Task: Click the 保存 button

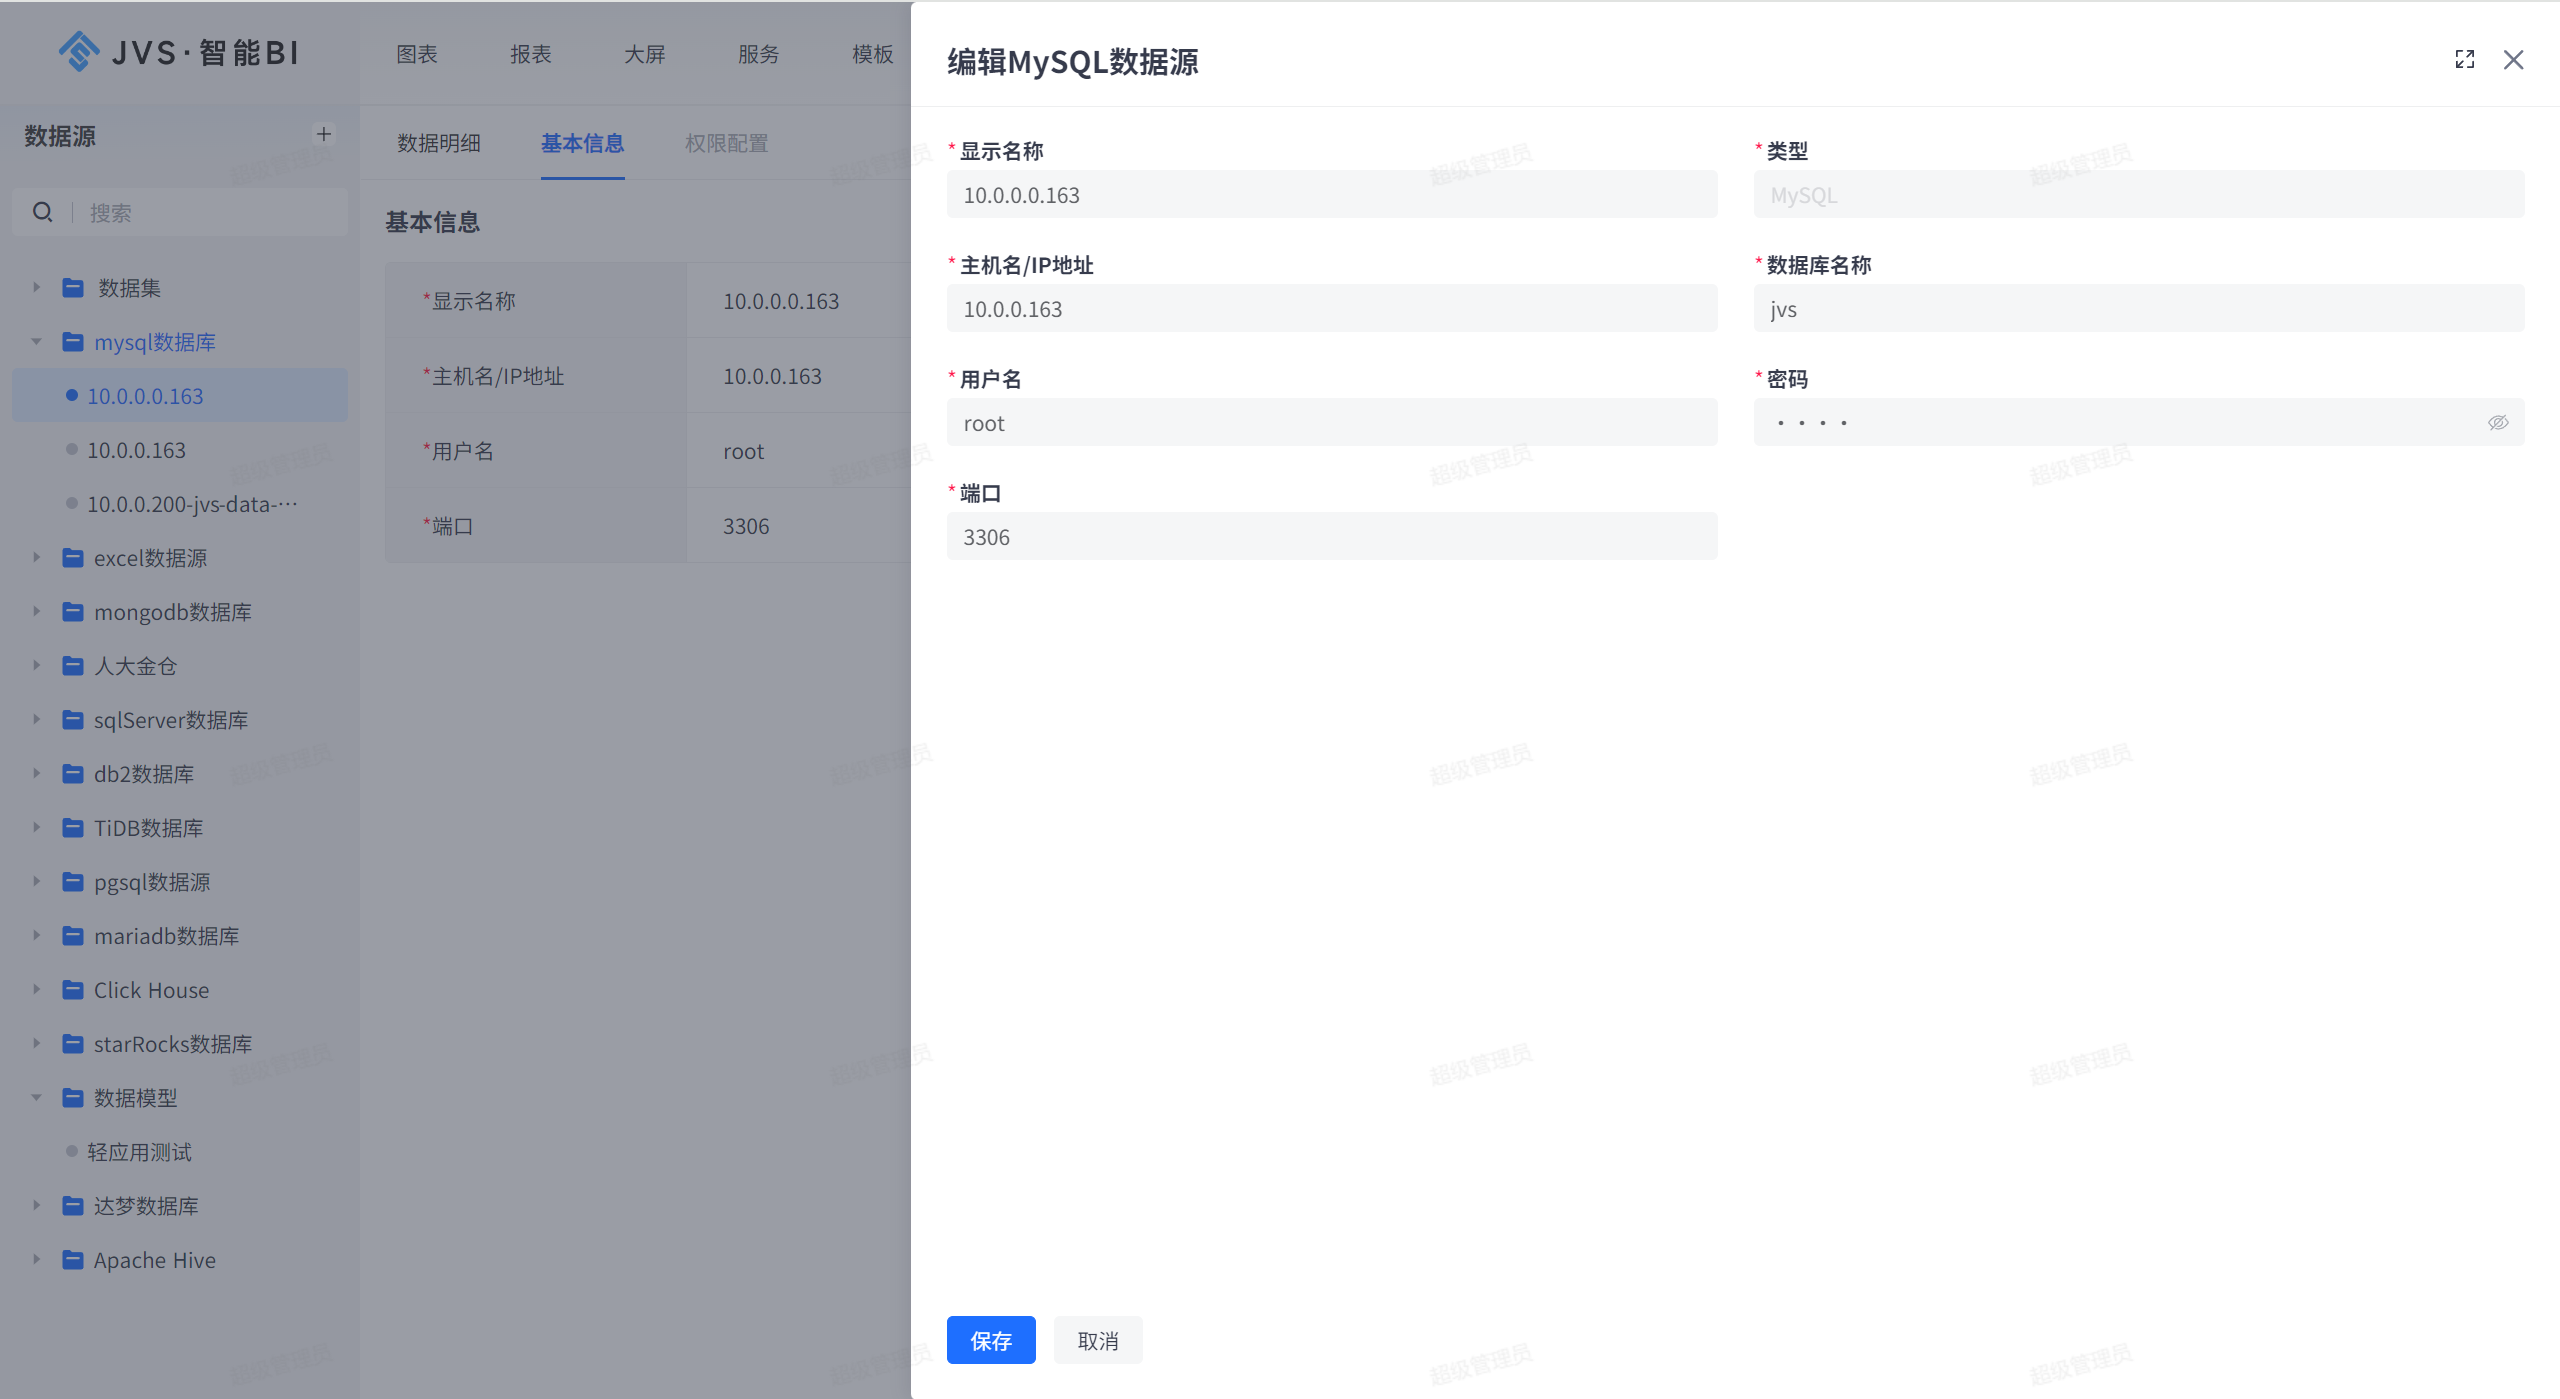Action: click(991, 1340)
